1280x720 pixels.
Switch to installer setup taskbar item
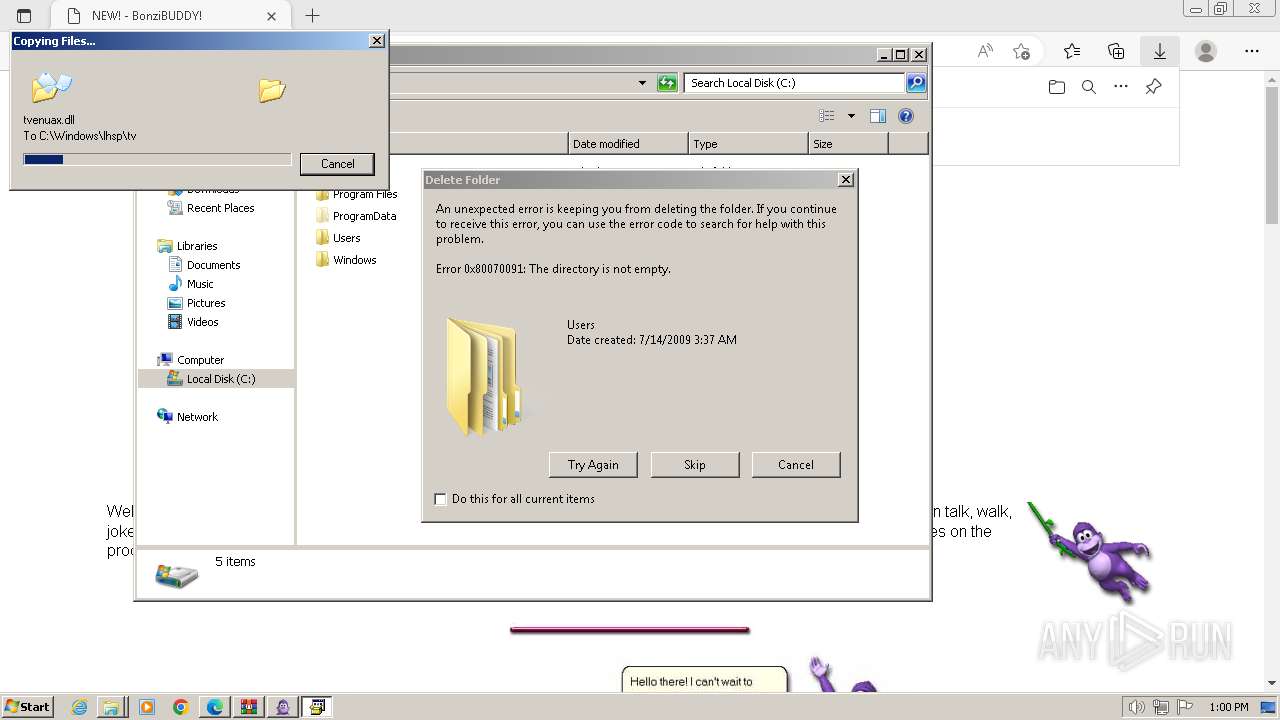(317, 707)
